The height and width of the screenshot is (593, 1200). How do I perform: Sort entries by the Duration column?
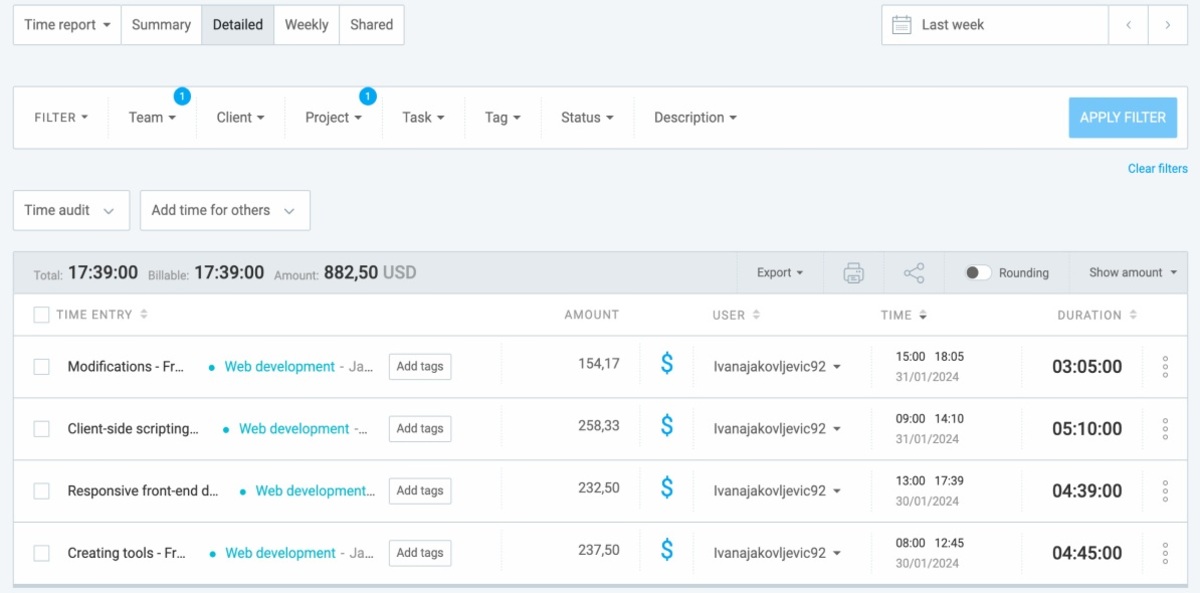1096,314
